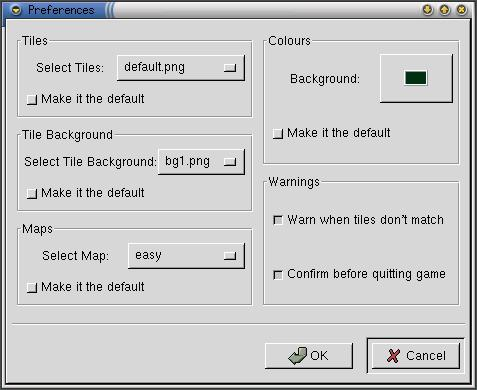
Task: Pick Background colour via dark green swatch
Action: [x=416, y=78]
